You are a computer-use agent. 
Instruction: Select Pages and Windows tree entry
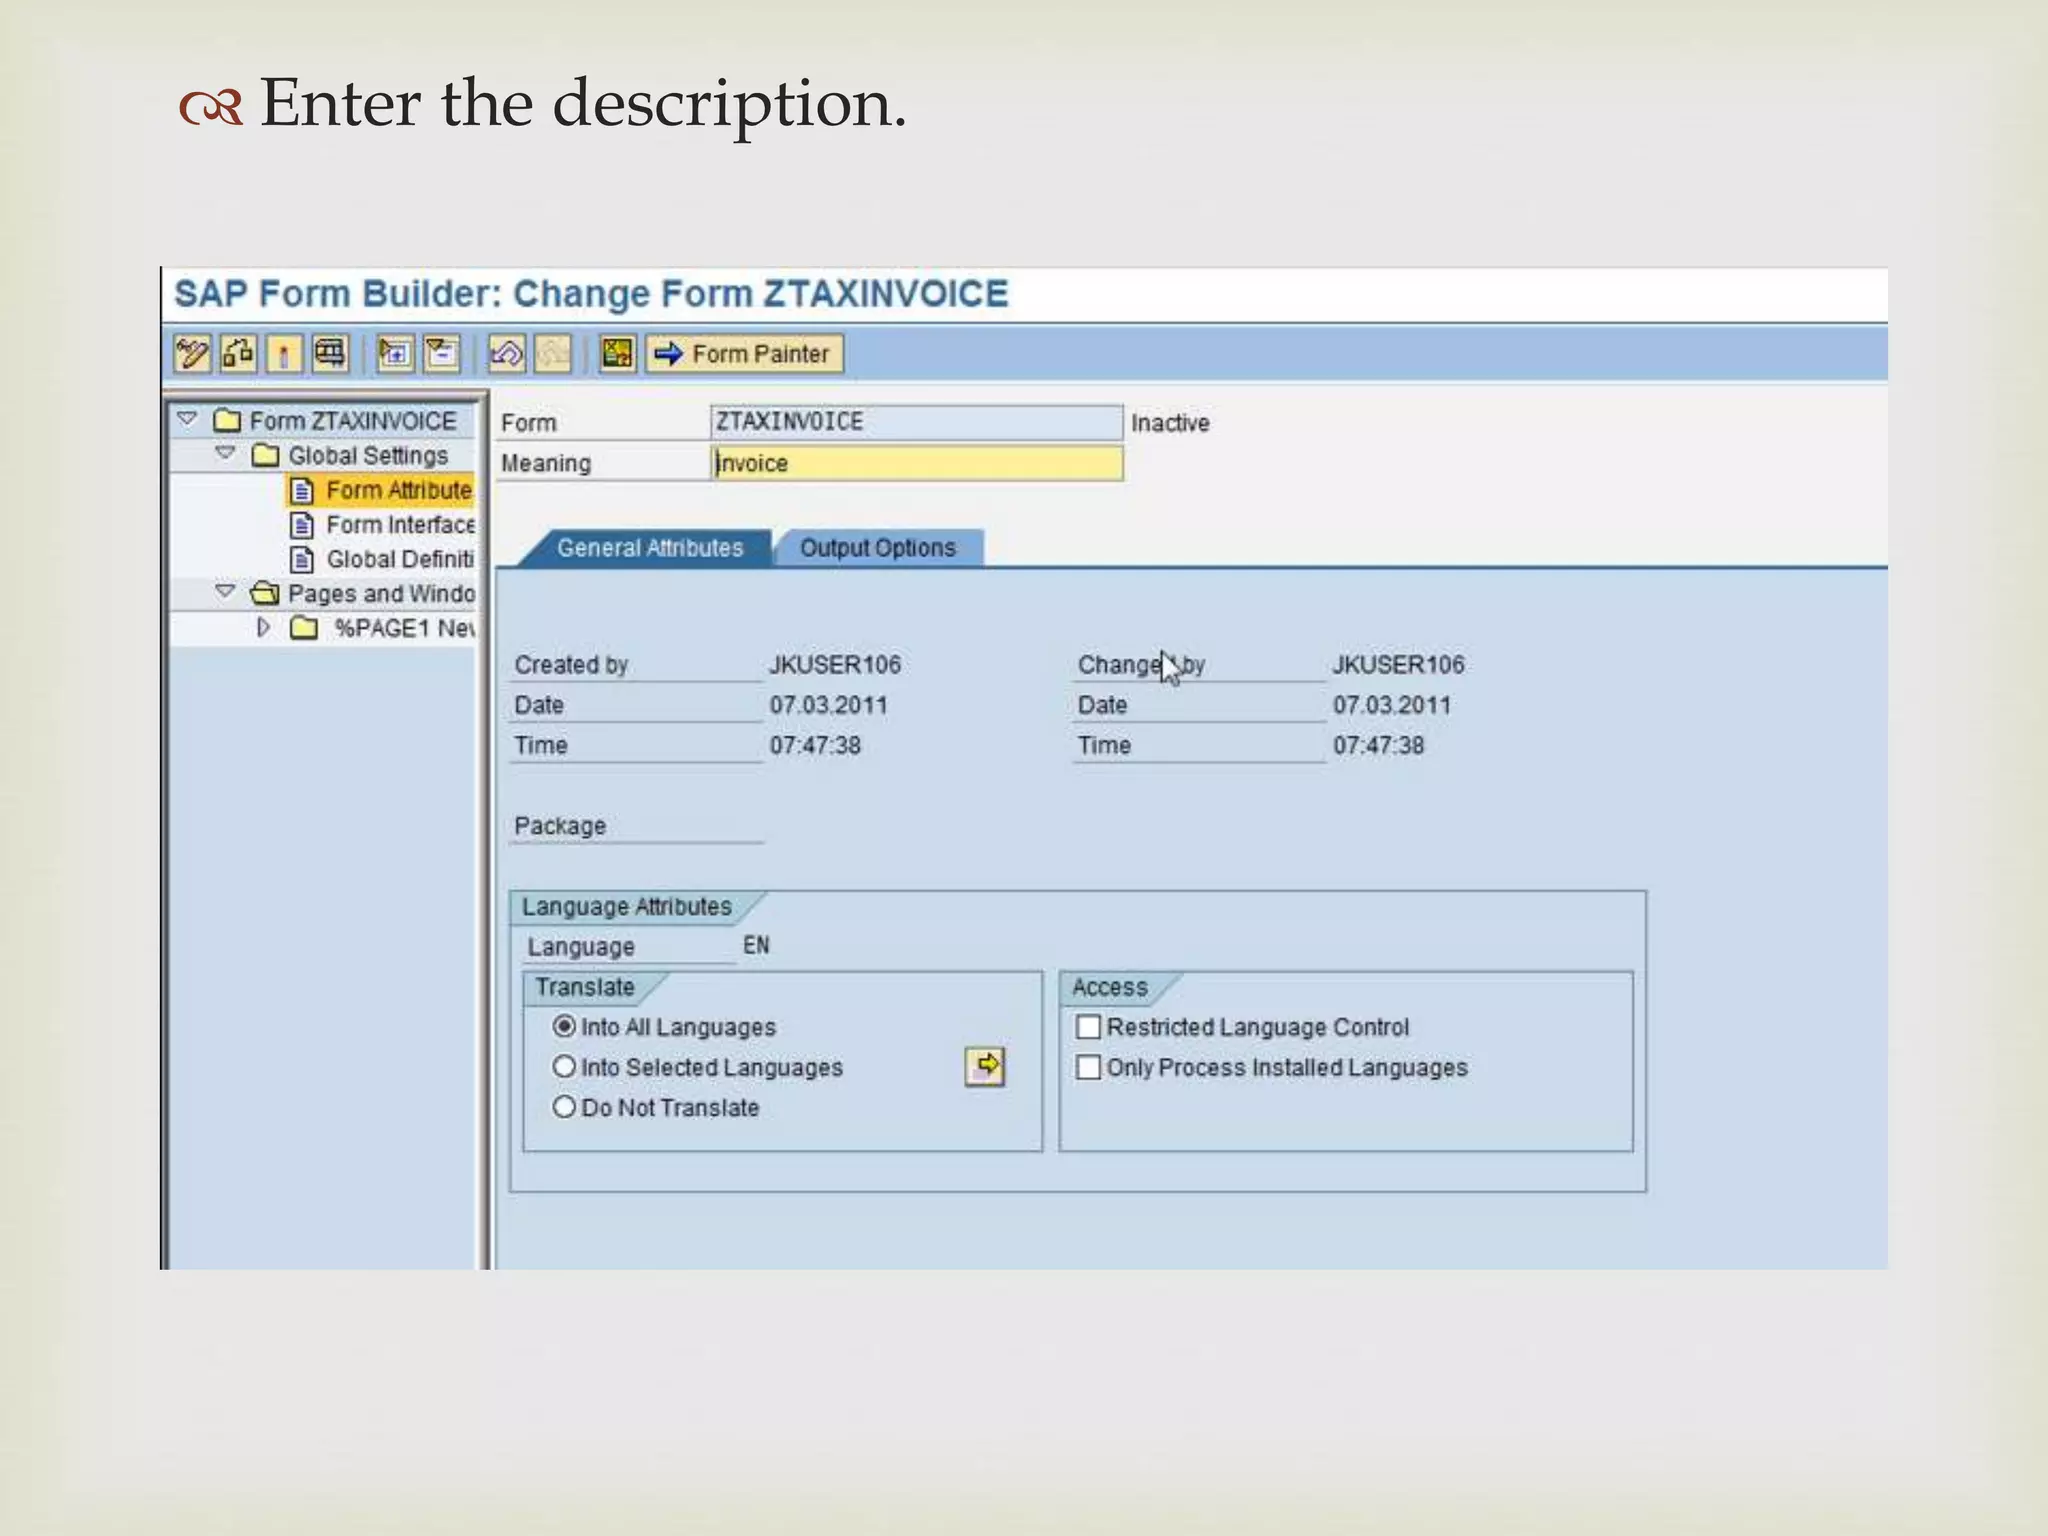click(x=381, y=593)
